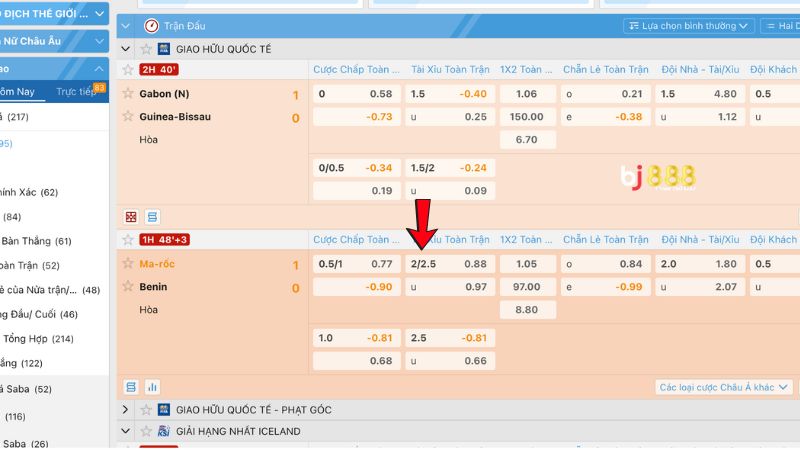Bet even (e) at -0.99 Ma-rốc match
This screenshot has height=450, width=800.
tap(605, 287)
